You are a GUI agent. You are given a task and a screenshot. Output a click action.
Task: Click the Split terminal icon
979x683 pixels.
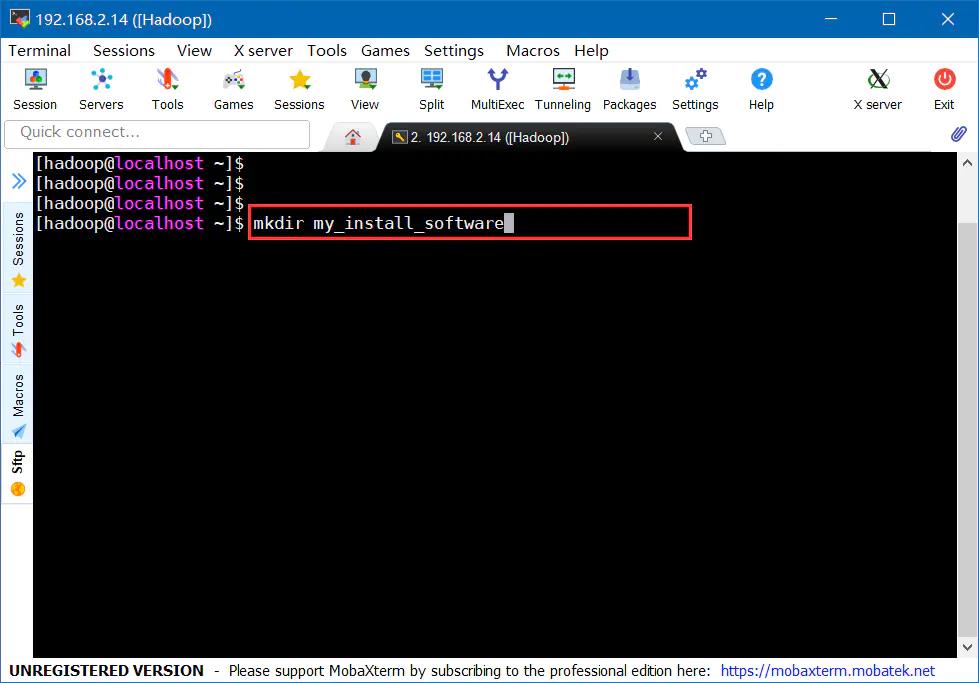pos(431,88)
